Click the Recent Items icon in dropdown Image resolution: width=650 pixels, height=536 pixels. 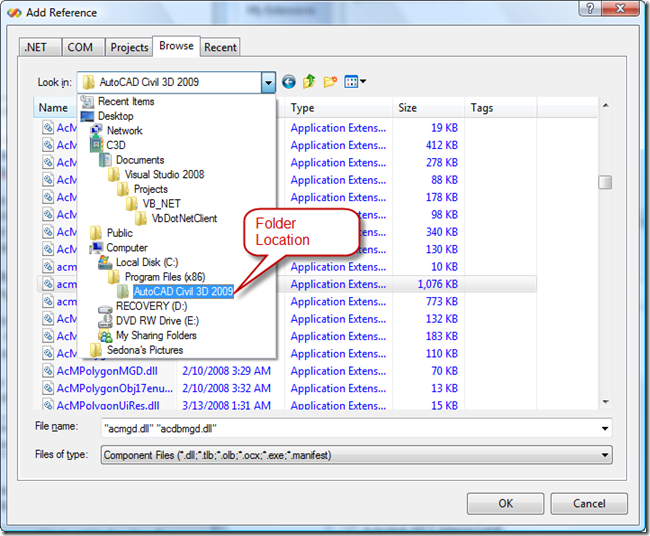[x=87, y=101]
